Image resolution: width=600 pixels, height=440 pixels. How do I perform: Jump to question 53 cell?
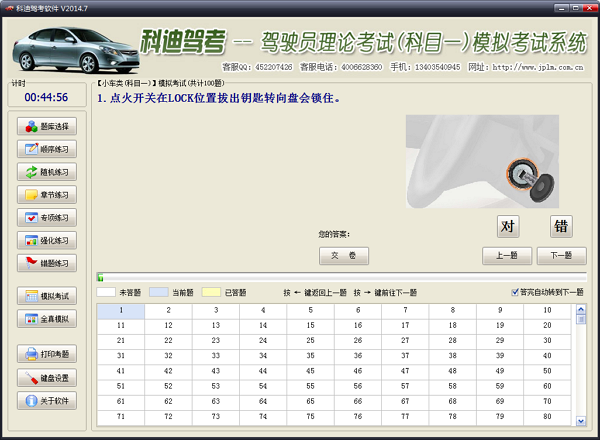[216, 387]
